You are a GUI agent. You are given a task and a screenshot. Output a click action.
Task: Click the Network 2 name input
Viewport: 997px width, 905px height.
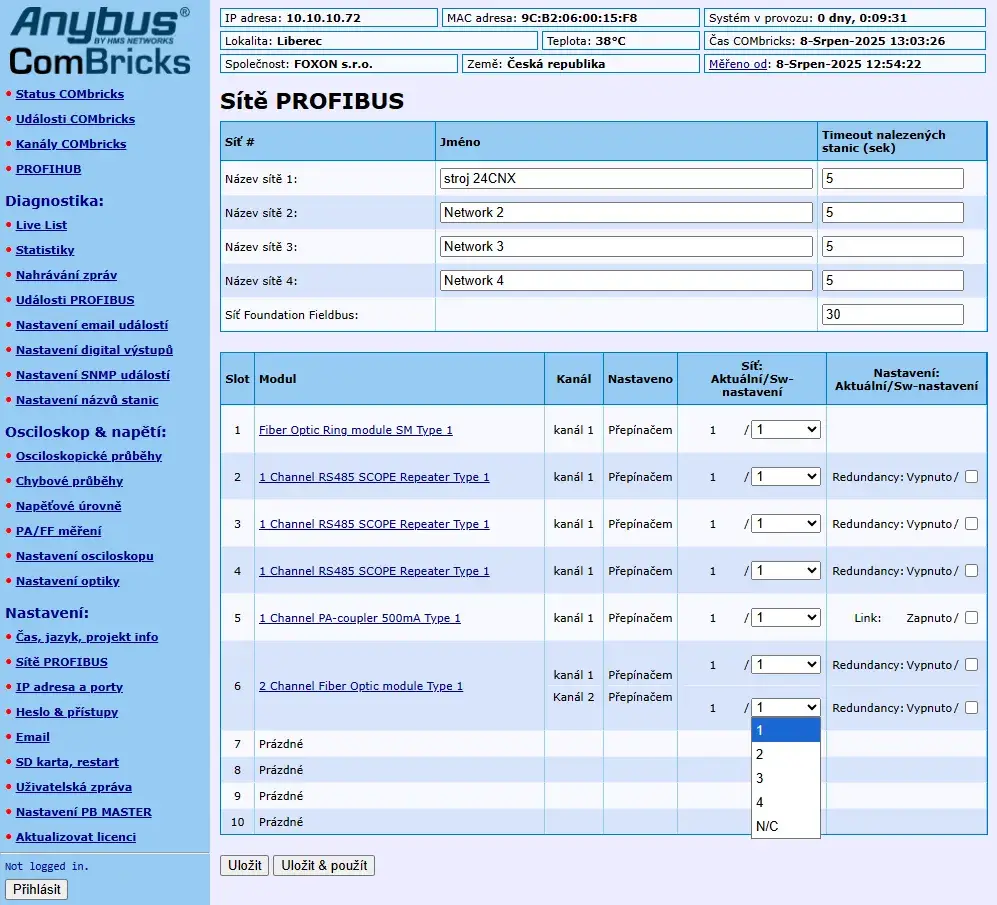(x=626, y=212)
